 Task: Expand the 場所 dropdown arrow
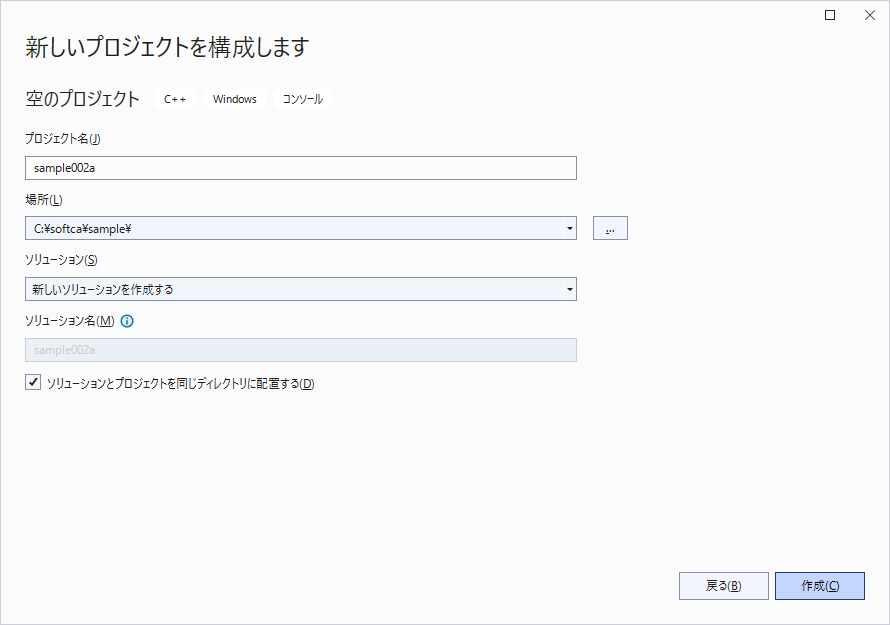569,229
